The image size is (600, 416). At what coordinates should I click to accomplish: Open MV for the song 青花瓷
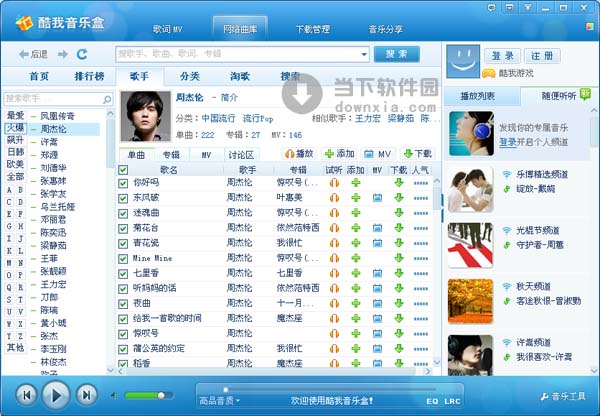(377, 243)
